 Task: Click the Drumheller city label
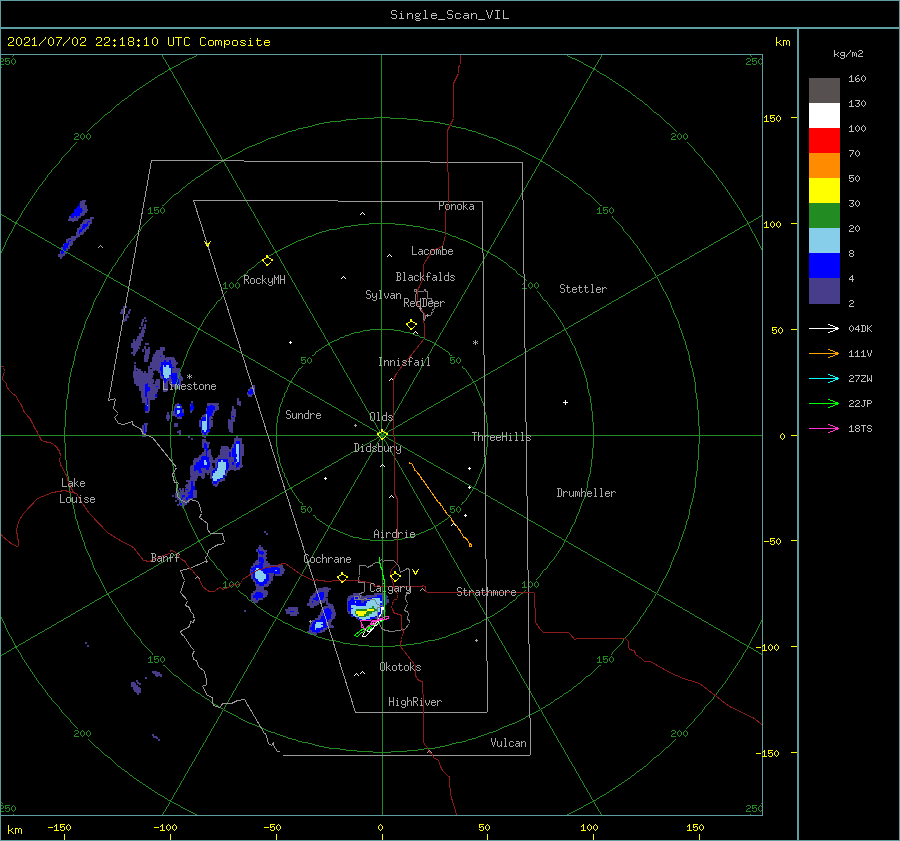tap(586, 493)
